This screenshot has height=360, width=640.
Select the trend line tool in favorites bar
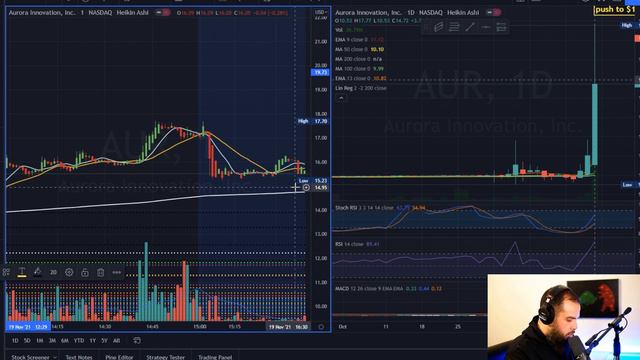pyautogui.click(x=470, y=27)
